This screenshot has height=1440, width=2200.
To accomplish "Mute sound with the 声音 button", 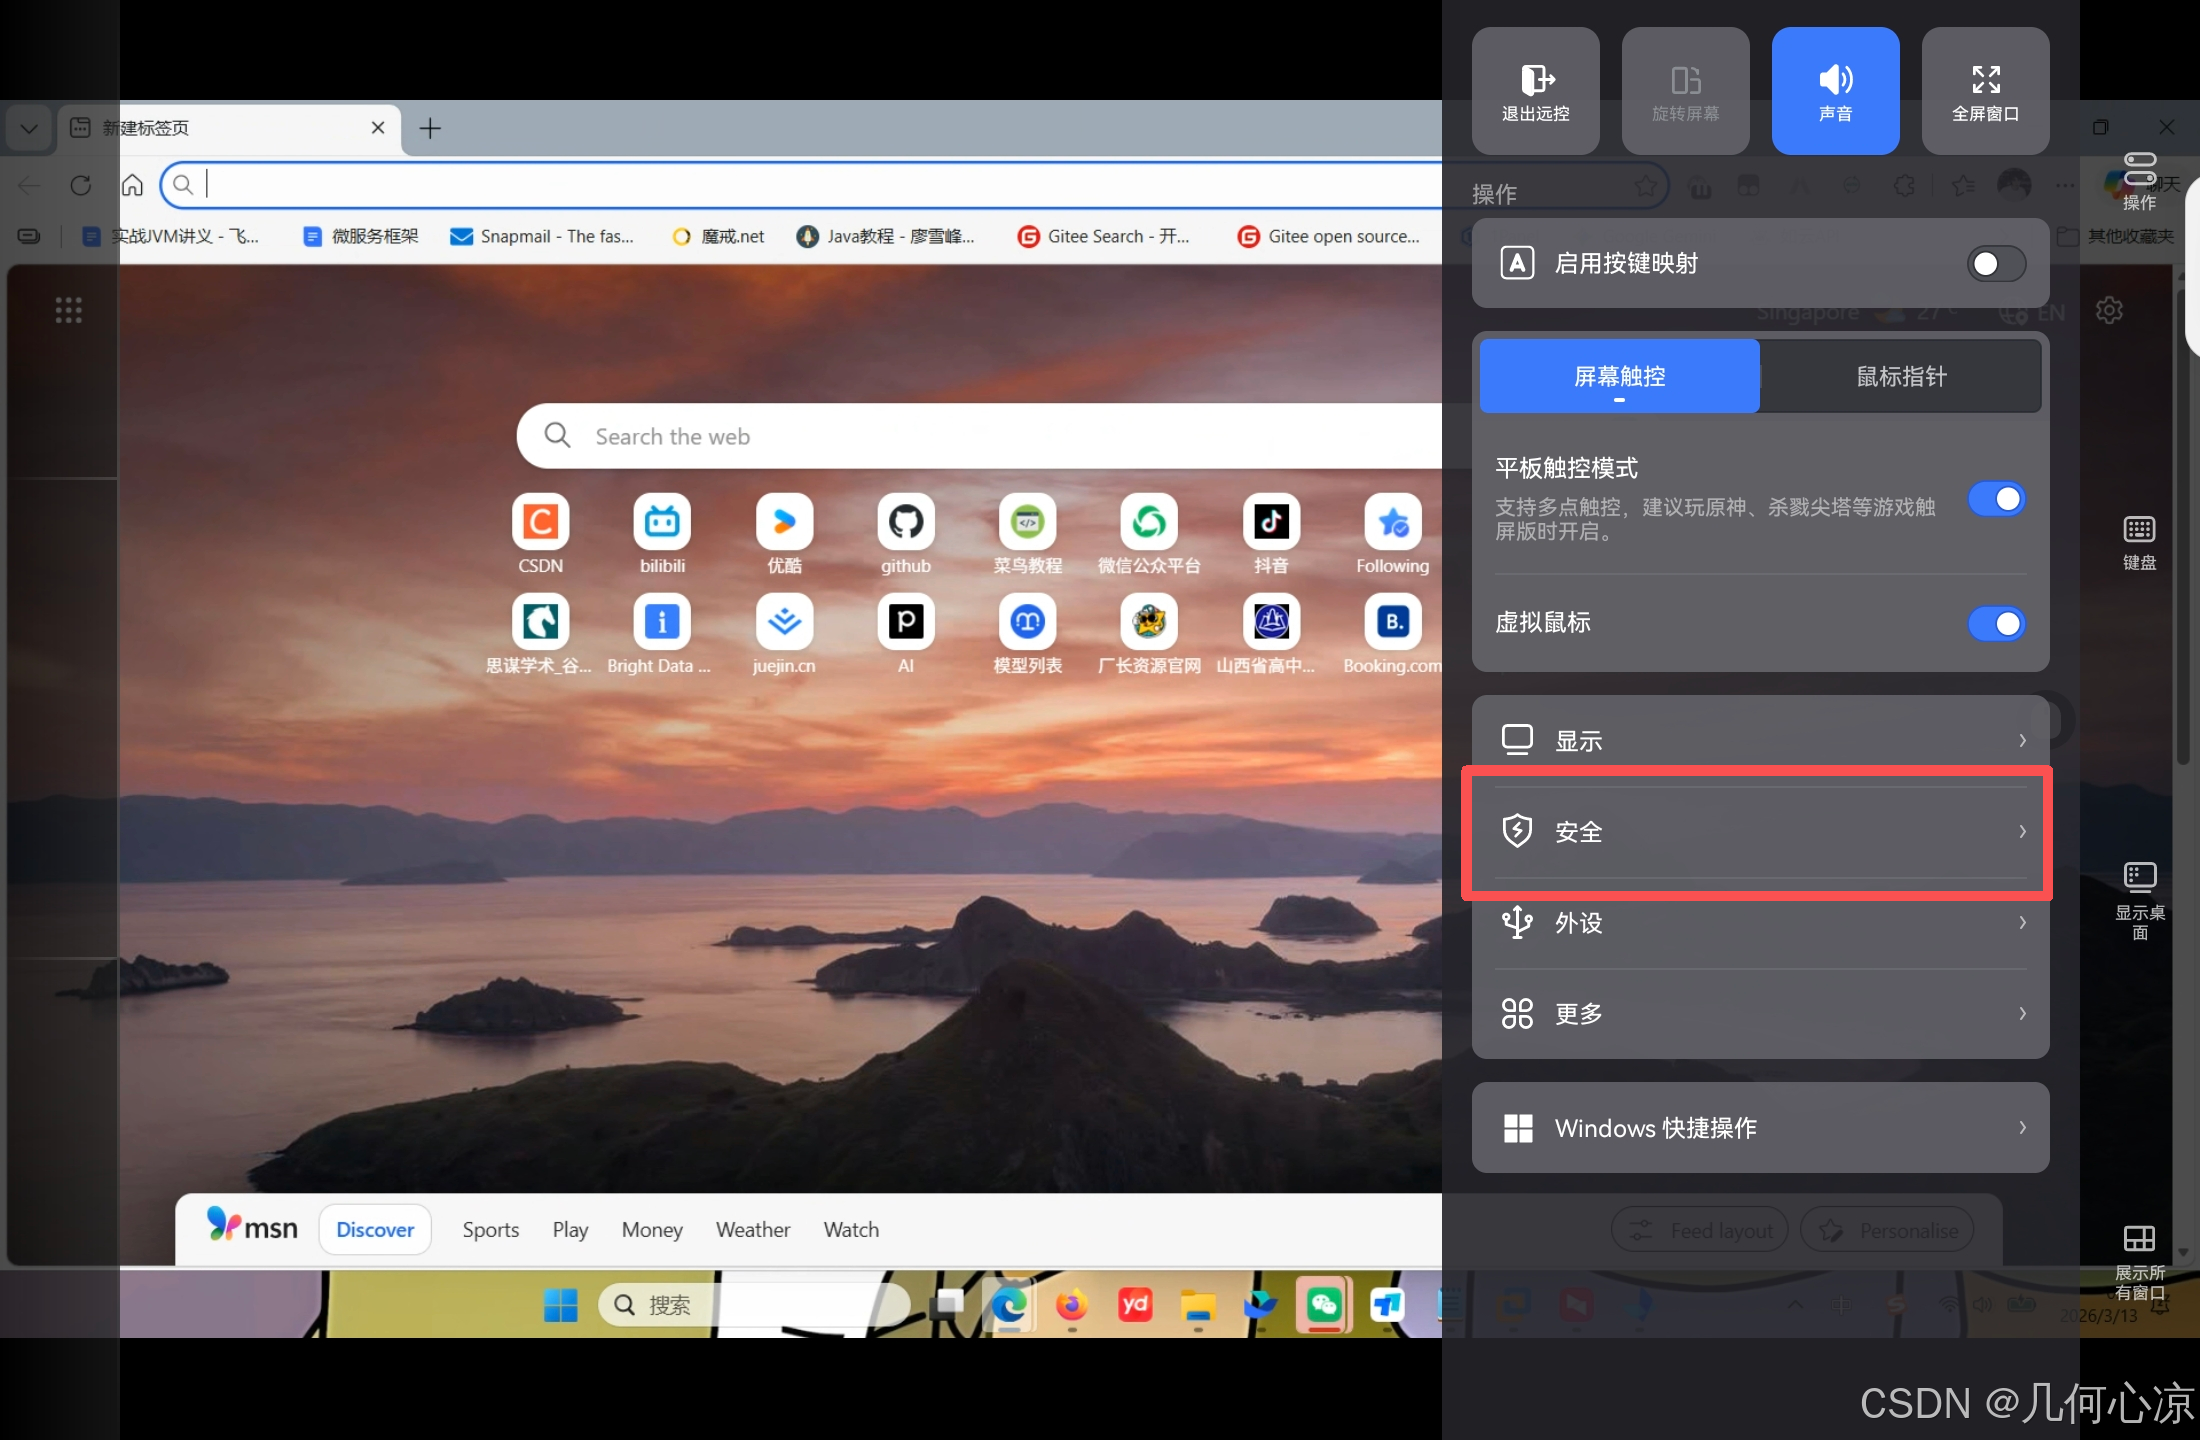I will 1835,91.
